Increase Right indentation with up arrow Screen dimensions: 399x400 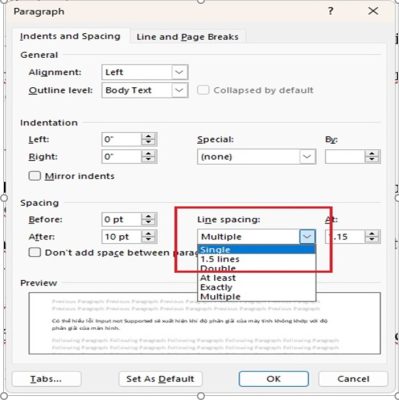tap(148, 153)
